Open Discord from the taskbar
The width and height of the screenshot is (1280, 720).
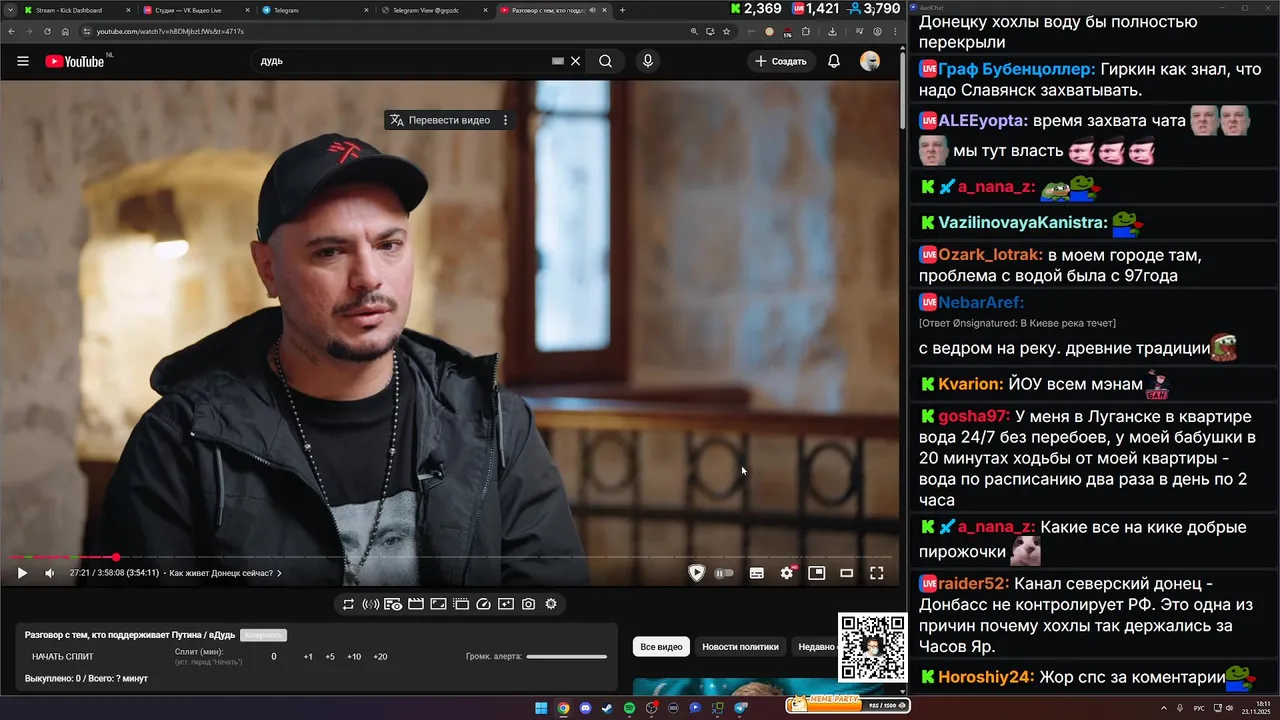(585, 708)
